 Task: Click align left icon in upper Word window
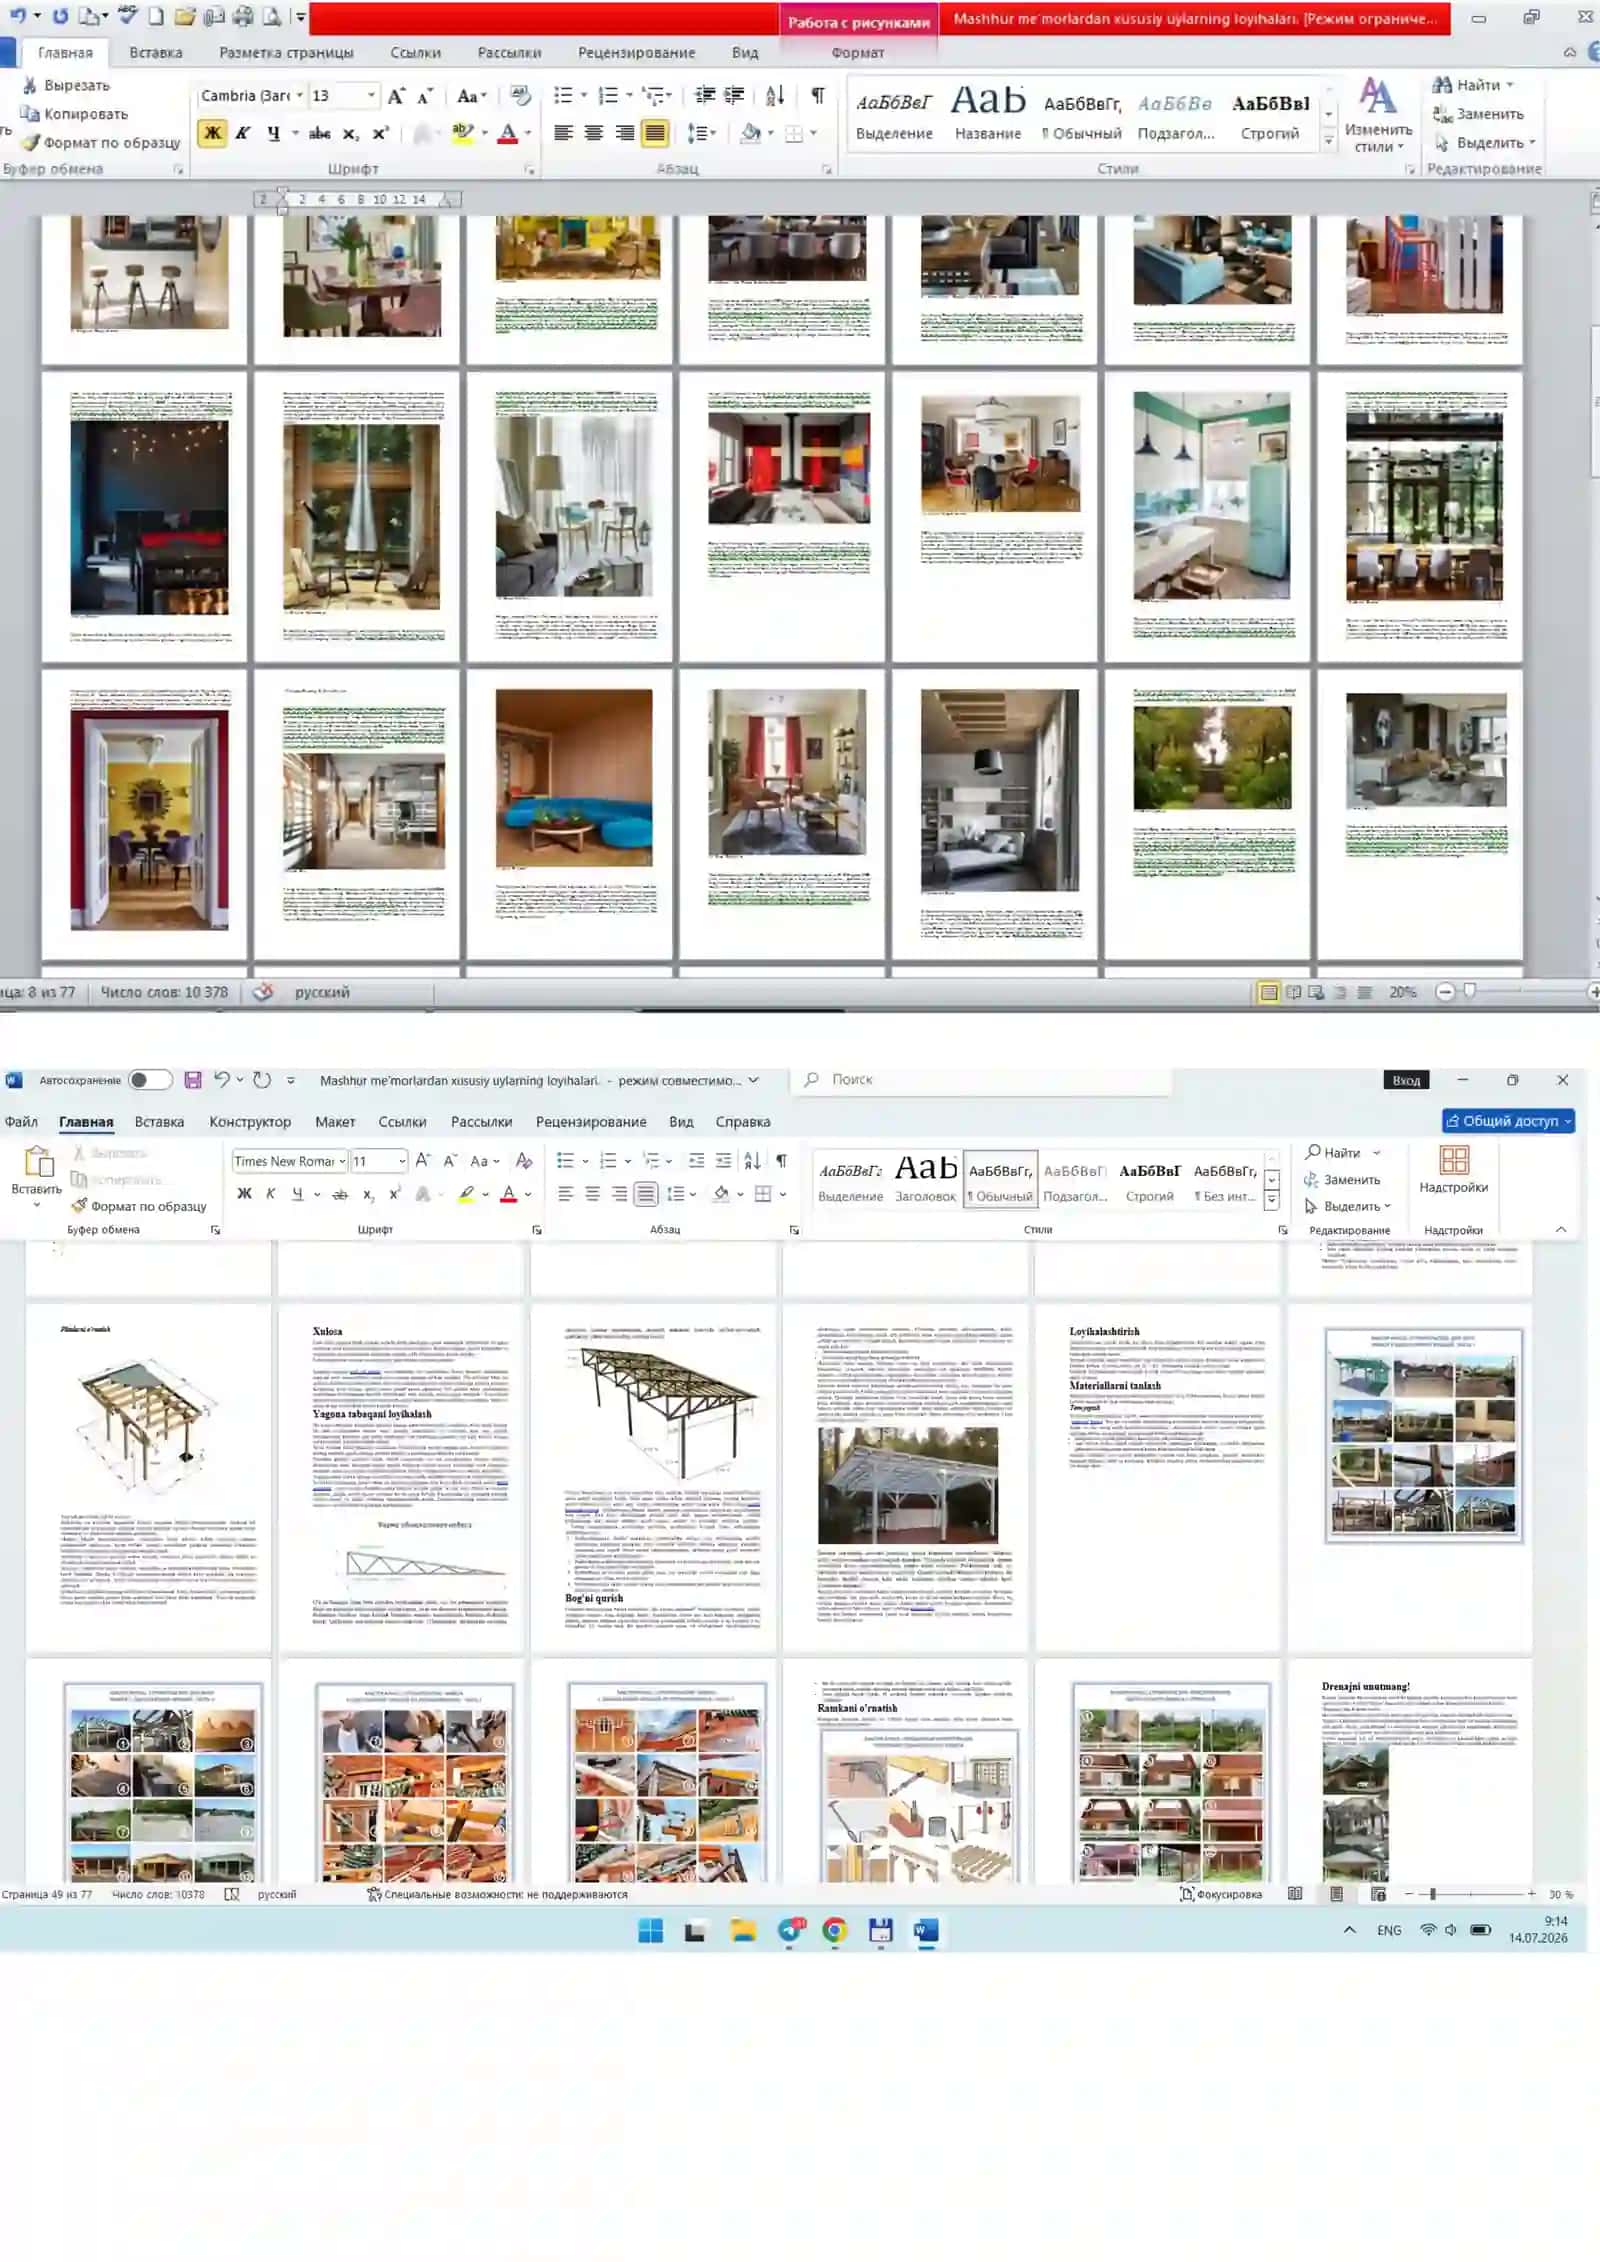[x=564, y=133]
